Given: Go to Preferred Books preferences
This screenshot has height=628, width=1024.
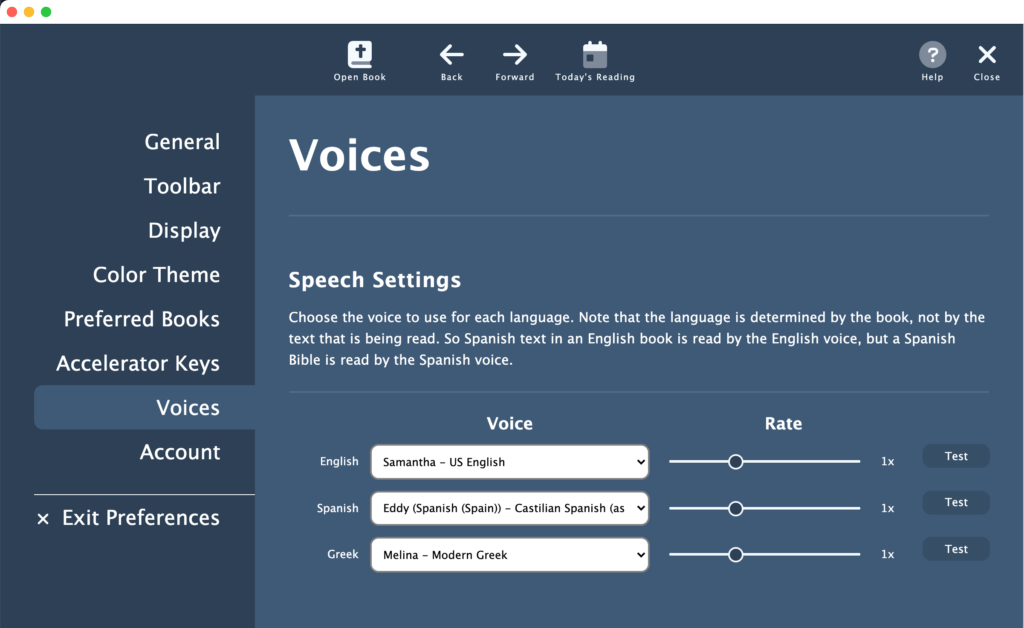Looking at the screenshot, I should [142, 319].
